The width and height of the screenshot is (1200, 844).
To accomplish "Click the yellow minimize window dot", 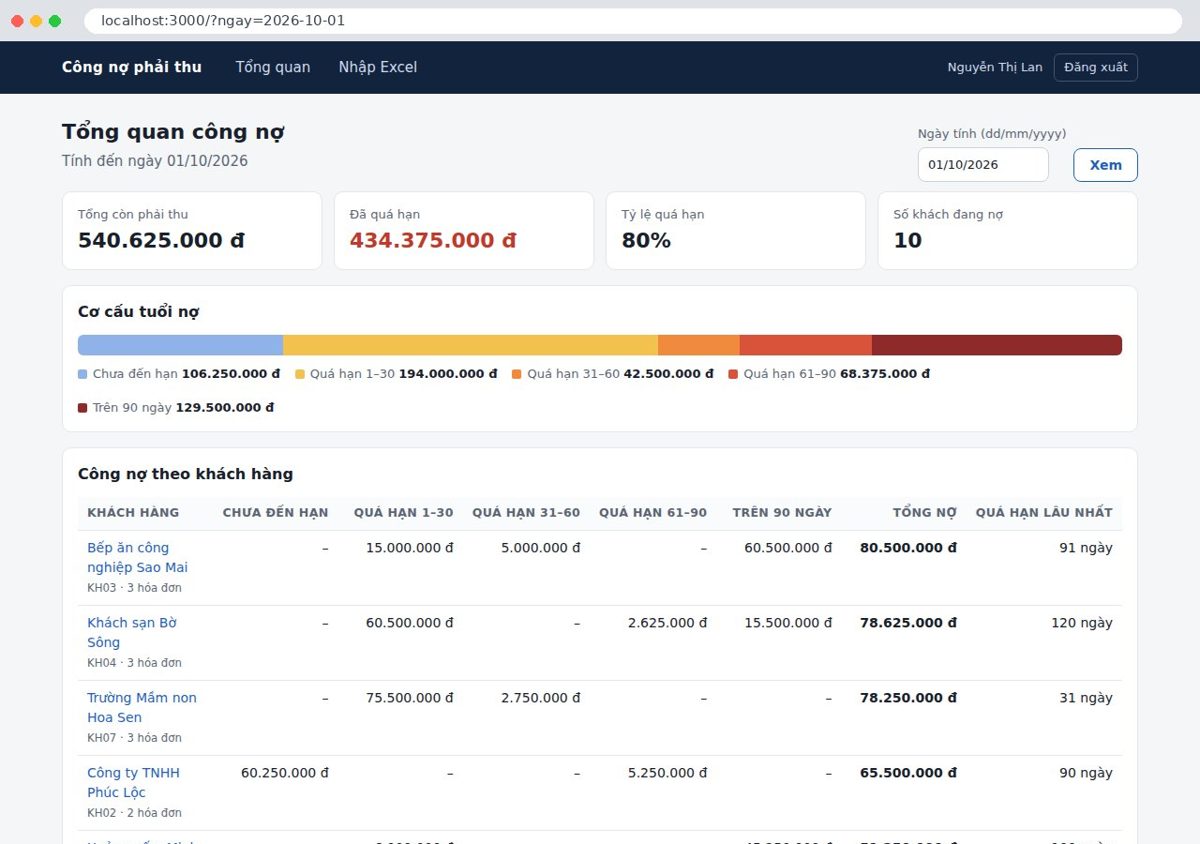I will pyautogui.click(x=36, y=21).
